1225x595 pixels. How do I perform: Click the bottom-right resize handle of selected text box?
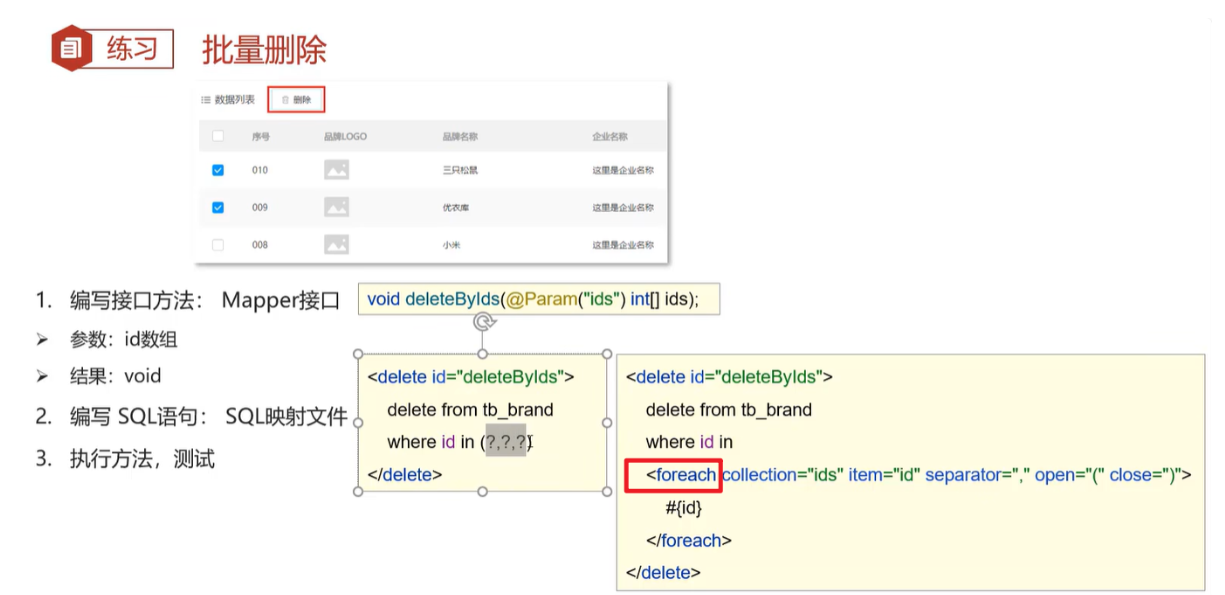(x=608, y=491)
